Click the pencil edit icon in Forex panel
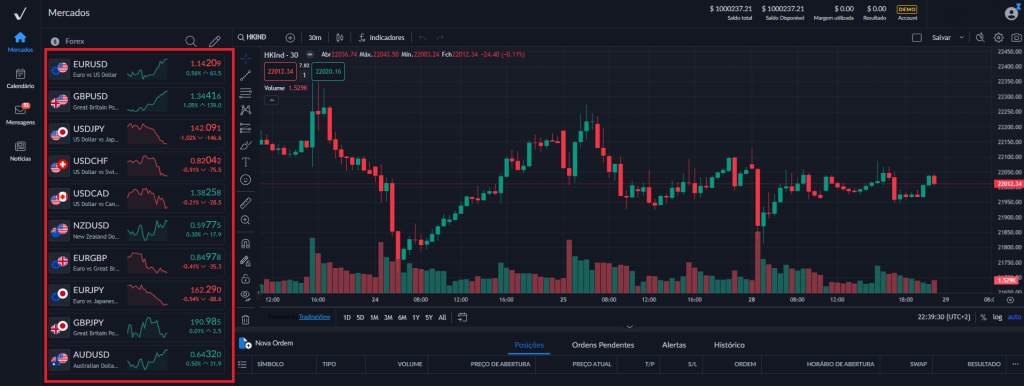This screenshot has height=386, width=1024. [214, 41]
